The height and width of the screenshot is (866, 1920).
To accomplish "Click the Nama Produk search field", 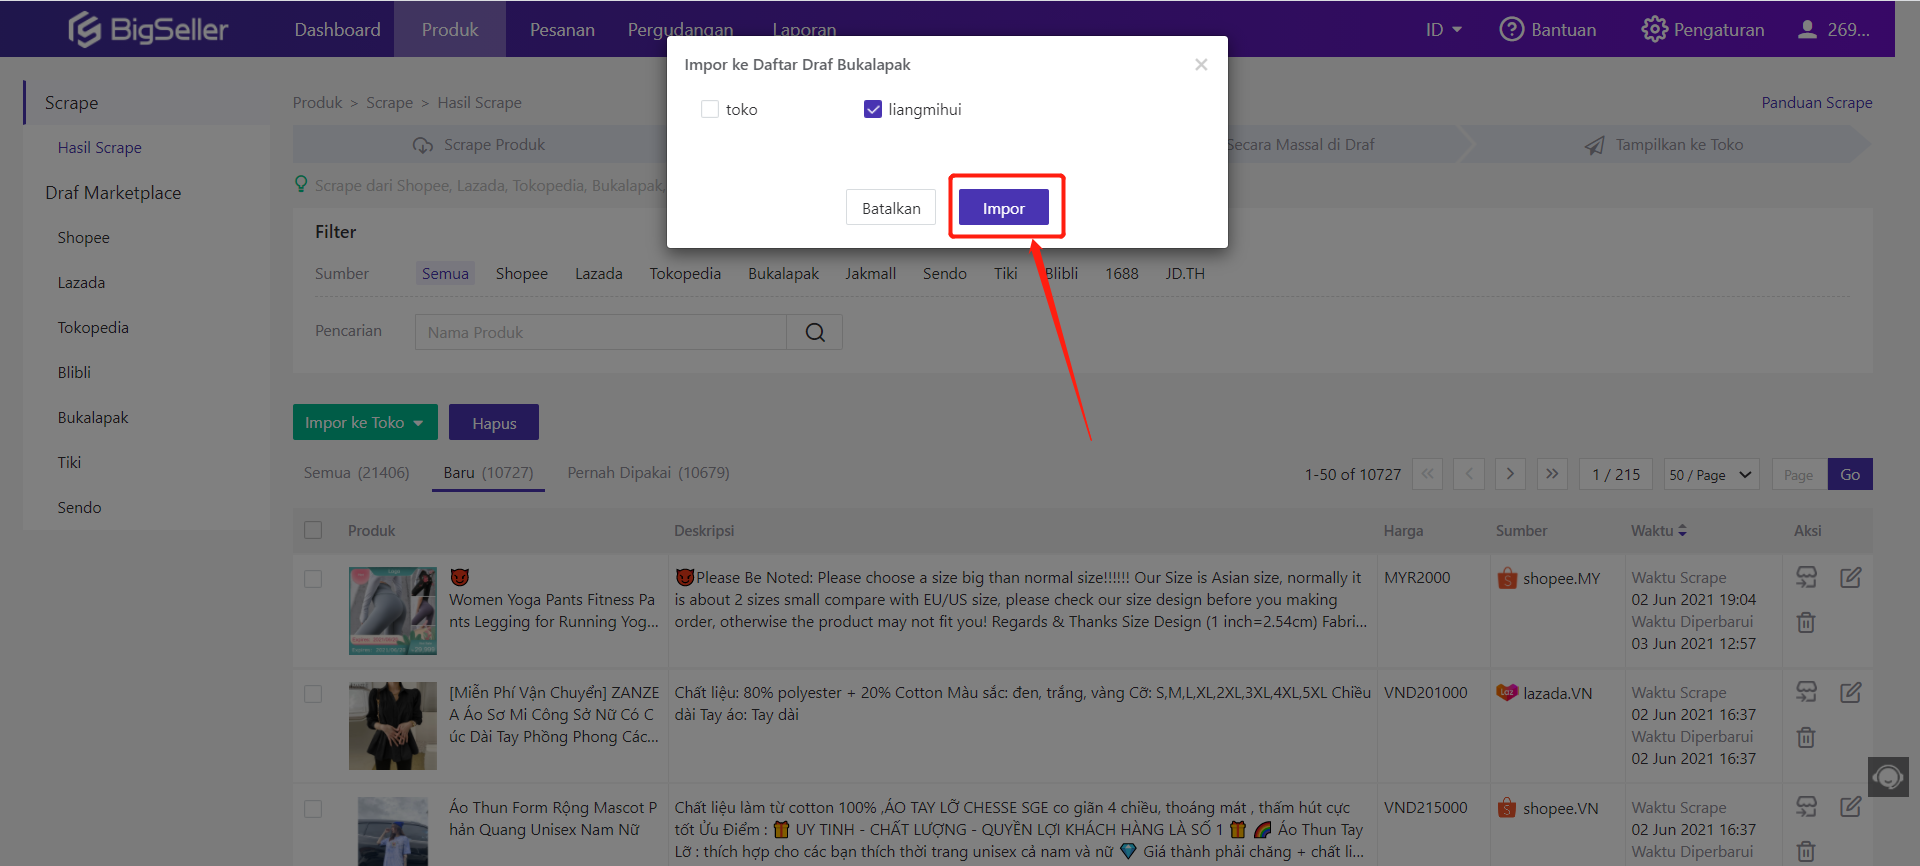I will 600,332.
